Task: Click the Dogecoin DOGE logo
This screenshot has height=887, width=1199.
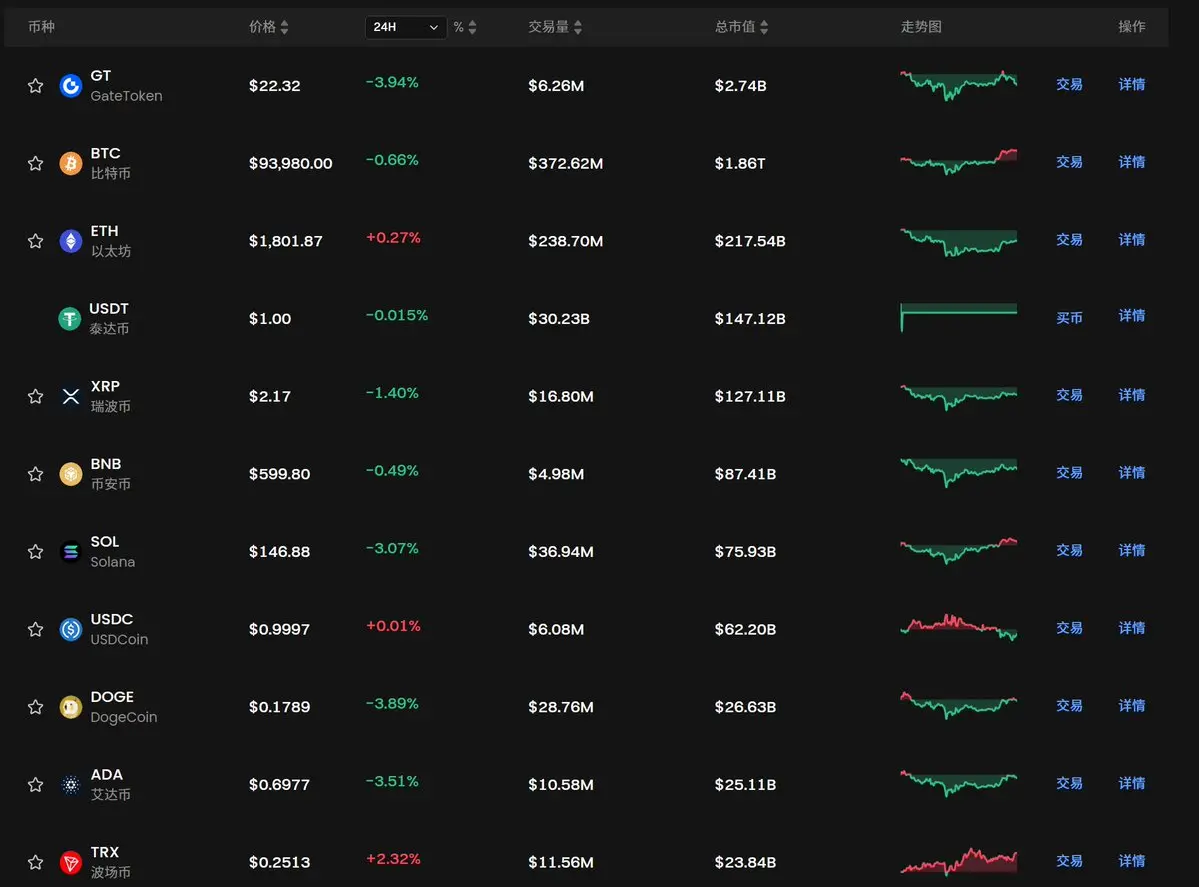Action: pos(70,707)
